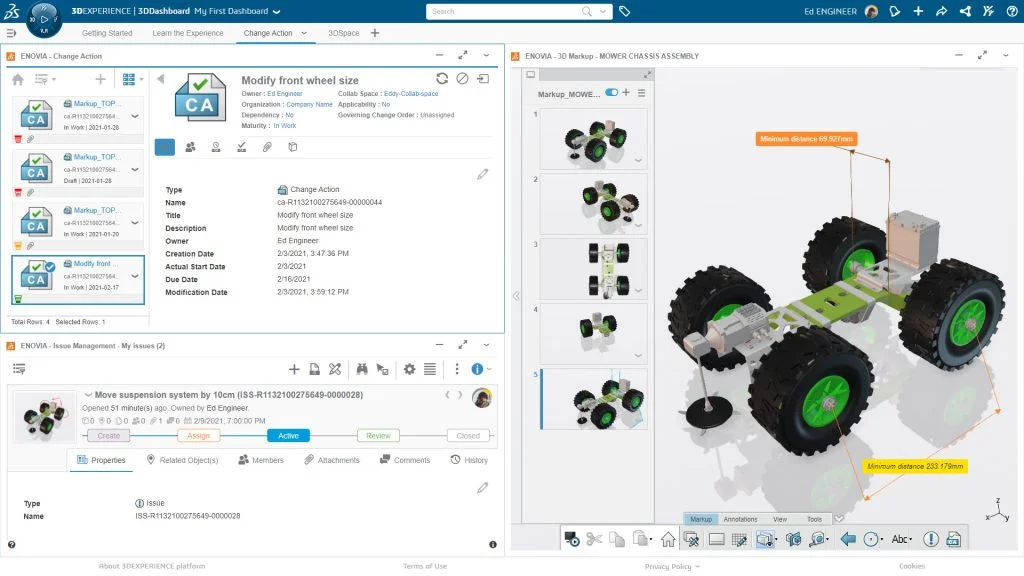Image resolution: width=1024 pixels, height=576 pixels.
Task: Select the Review state in issue lifecycle
Action: (x=378, y=436)
